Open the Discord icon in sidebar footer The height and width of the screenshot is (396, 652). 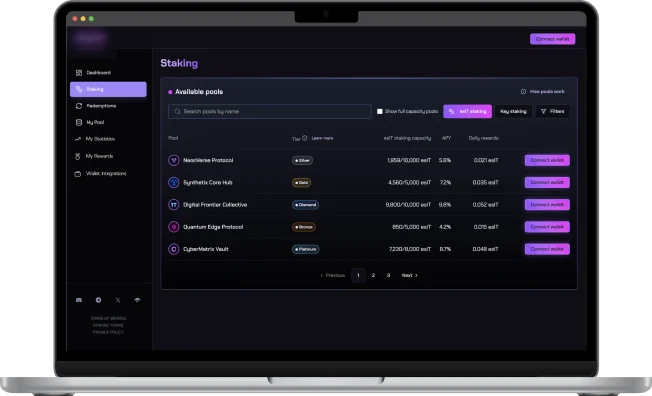tap(79, 300)
